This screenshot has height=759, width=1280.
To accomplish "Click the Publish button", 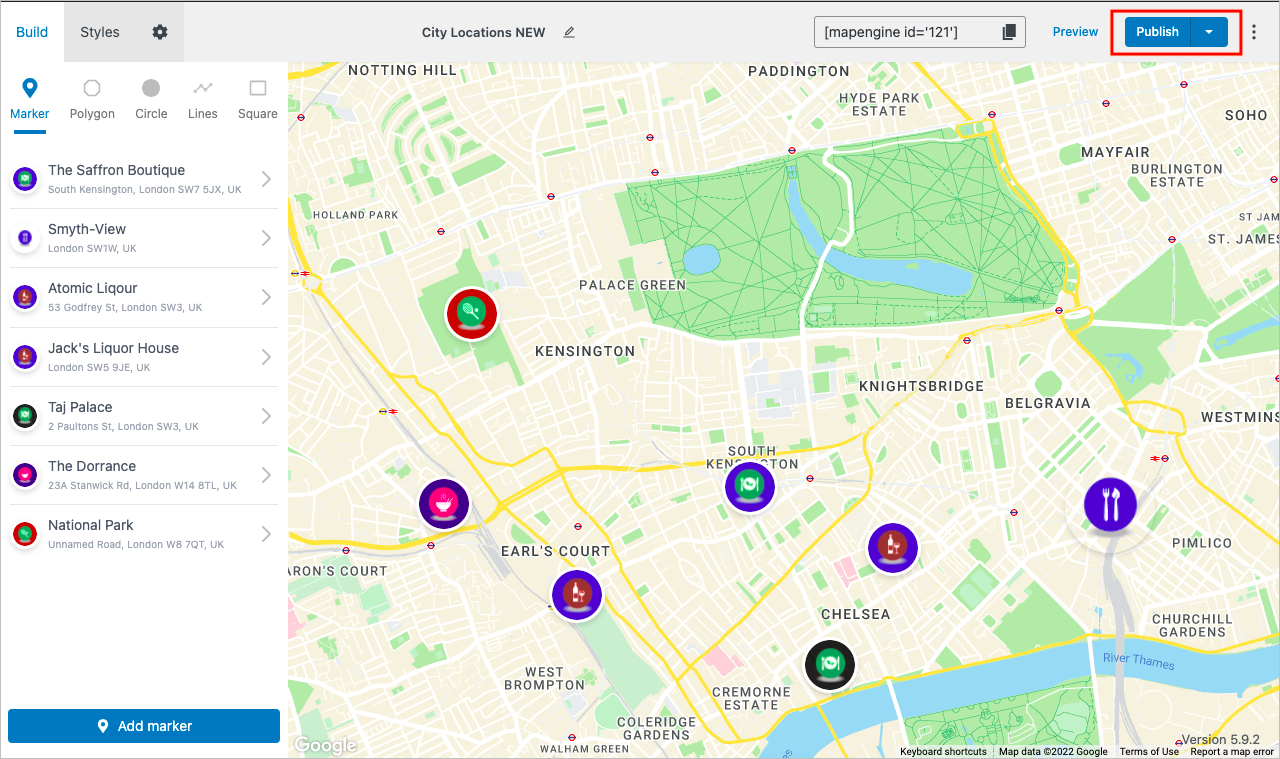I will [1158, 32].
